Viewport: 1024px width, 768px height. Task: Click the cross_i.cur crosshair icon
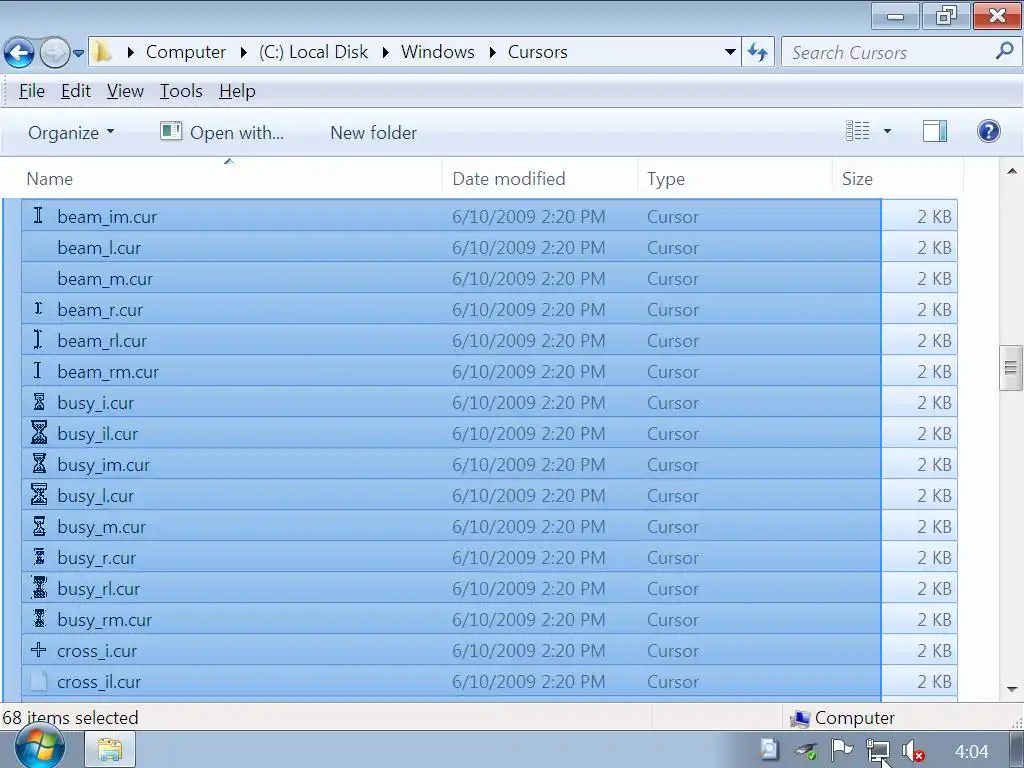(39, 650)
